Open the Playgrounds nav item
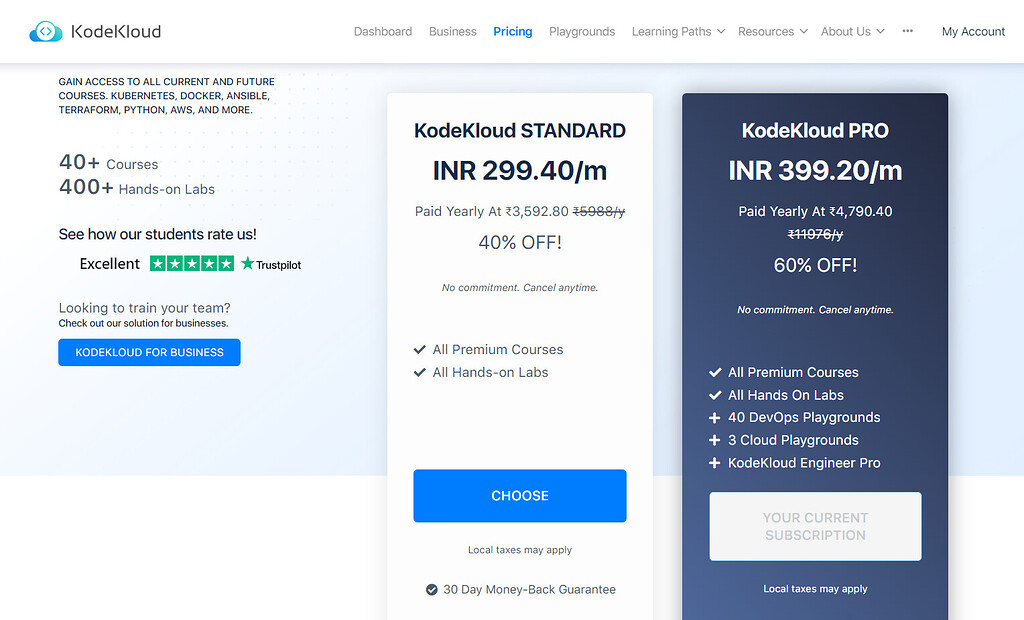1024x620 pixels. tap(582, 32)
